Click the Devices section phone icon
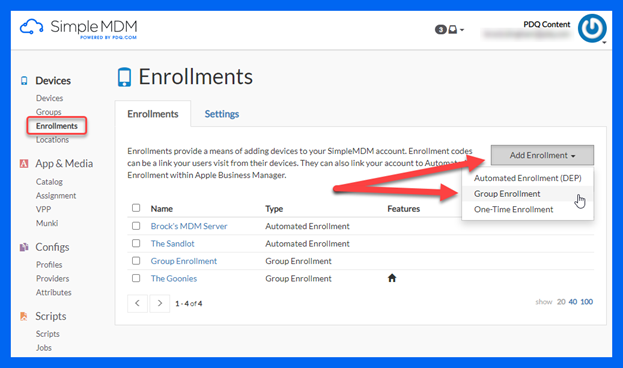623x368 pixels. (x=24, y=81)
